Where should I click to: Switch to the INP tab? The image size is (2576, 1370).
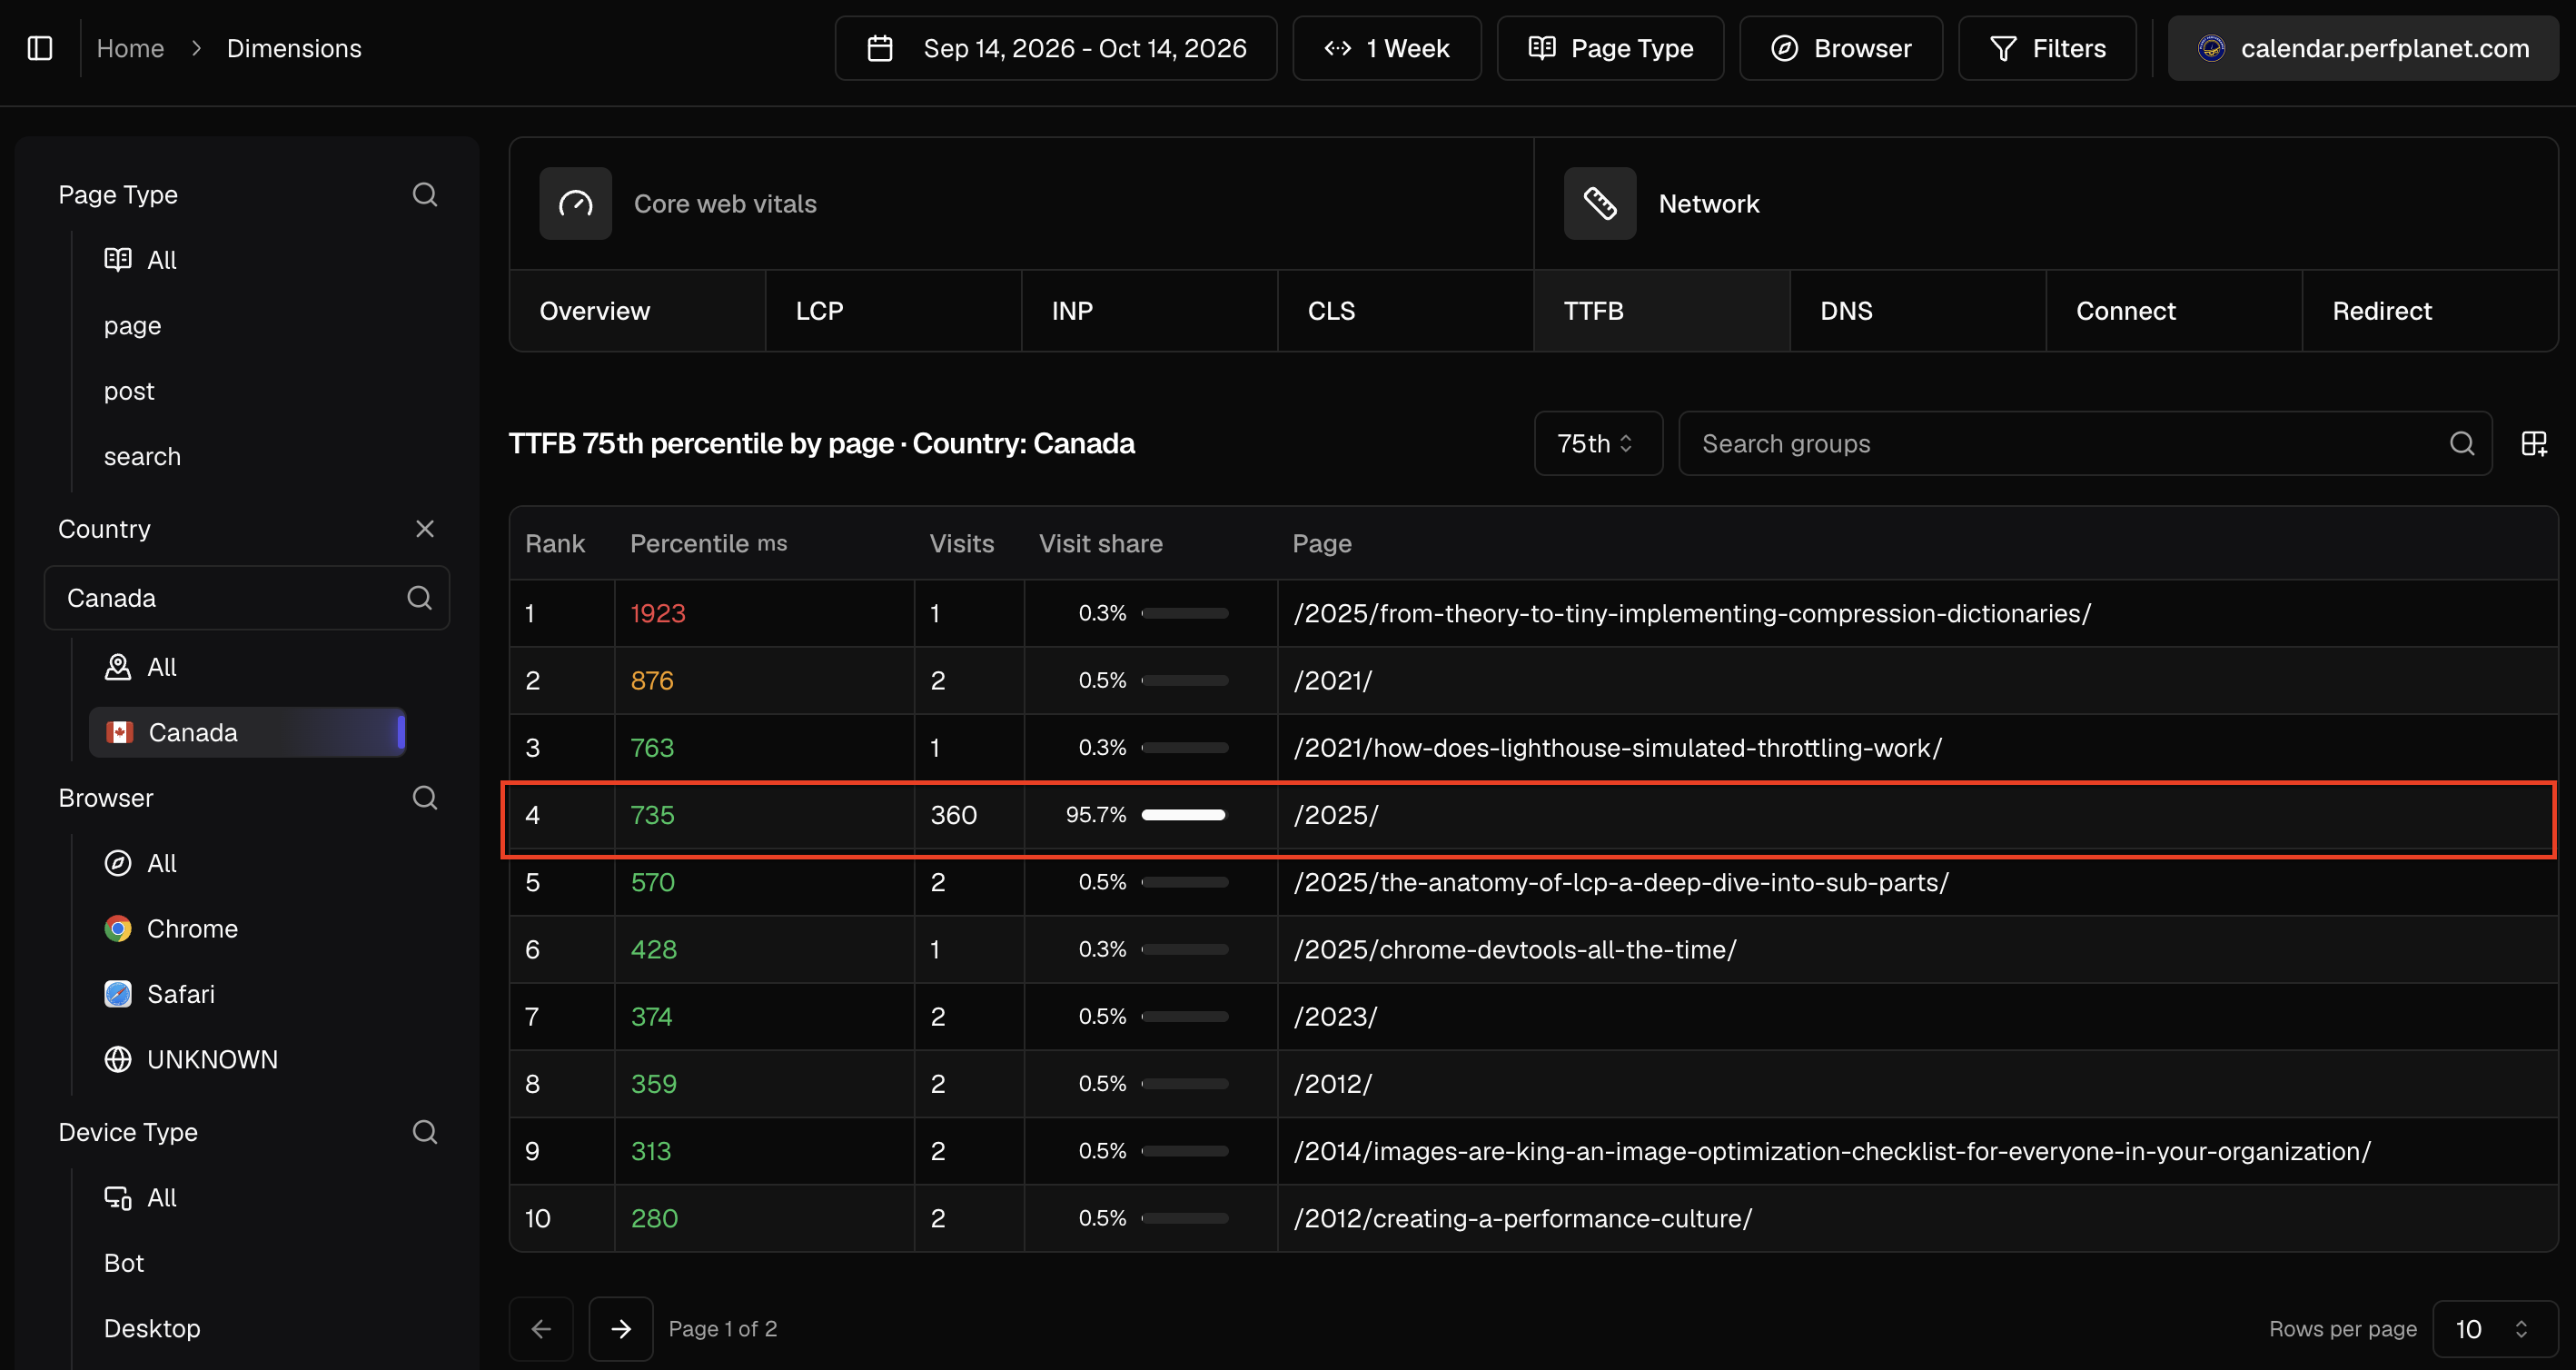pos(1149,311)
